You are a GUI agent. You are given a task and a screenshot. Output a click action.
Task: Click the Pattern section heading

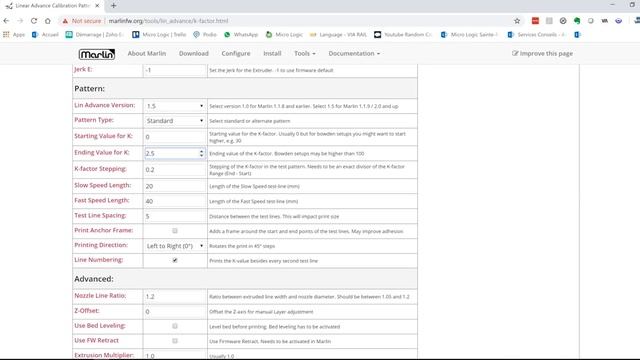[x=89, y=89]
